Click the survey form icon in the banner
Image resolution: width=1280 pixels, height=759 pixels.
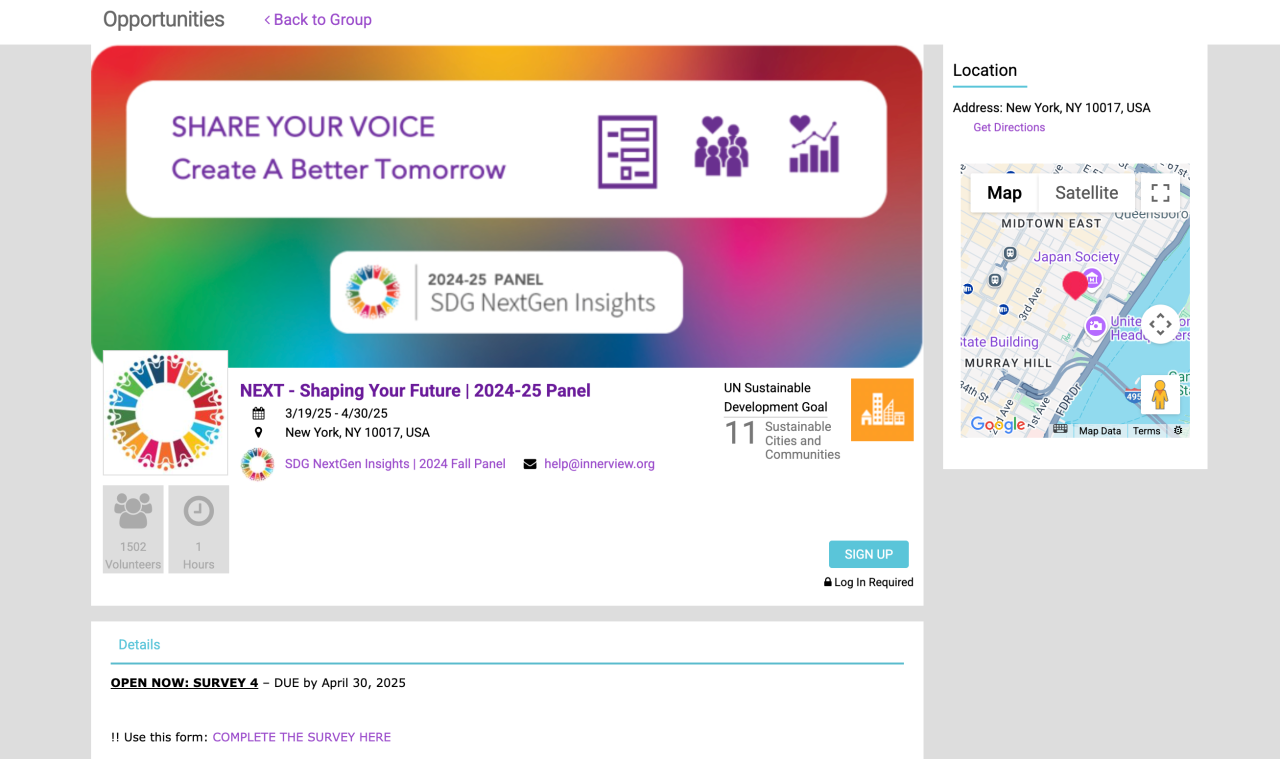[x=627, y=151]
